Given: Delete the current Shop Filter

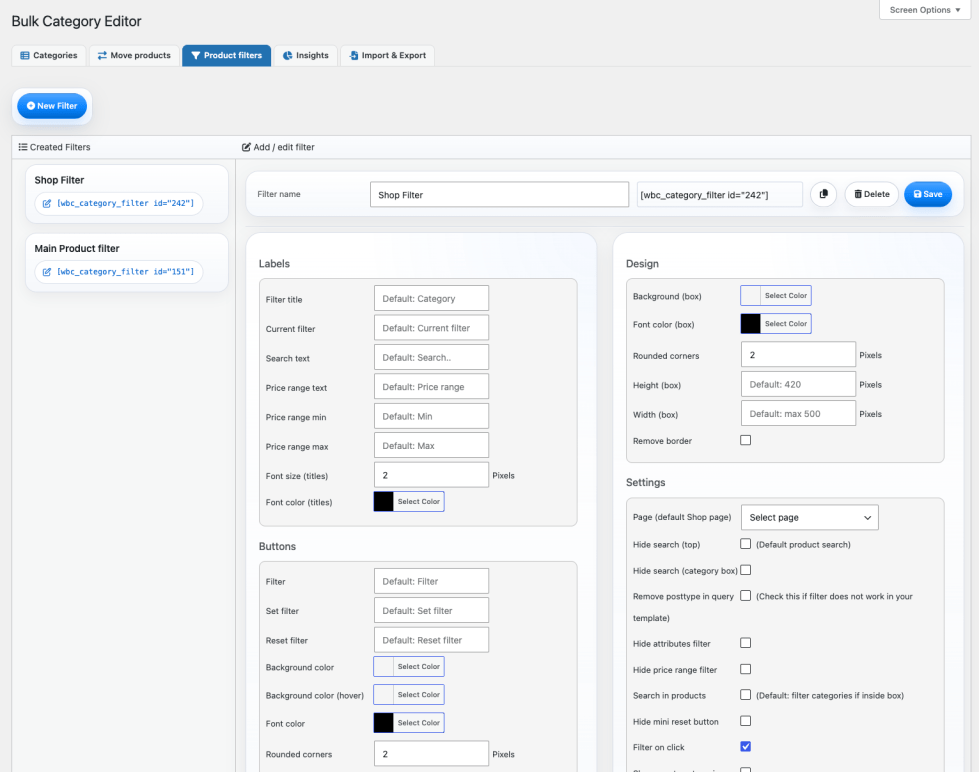Looking at the screenshot, I should (872, 194).
